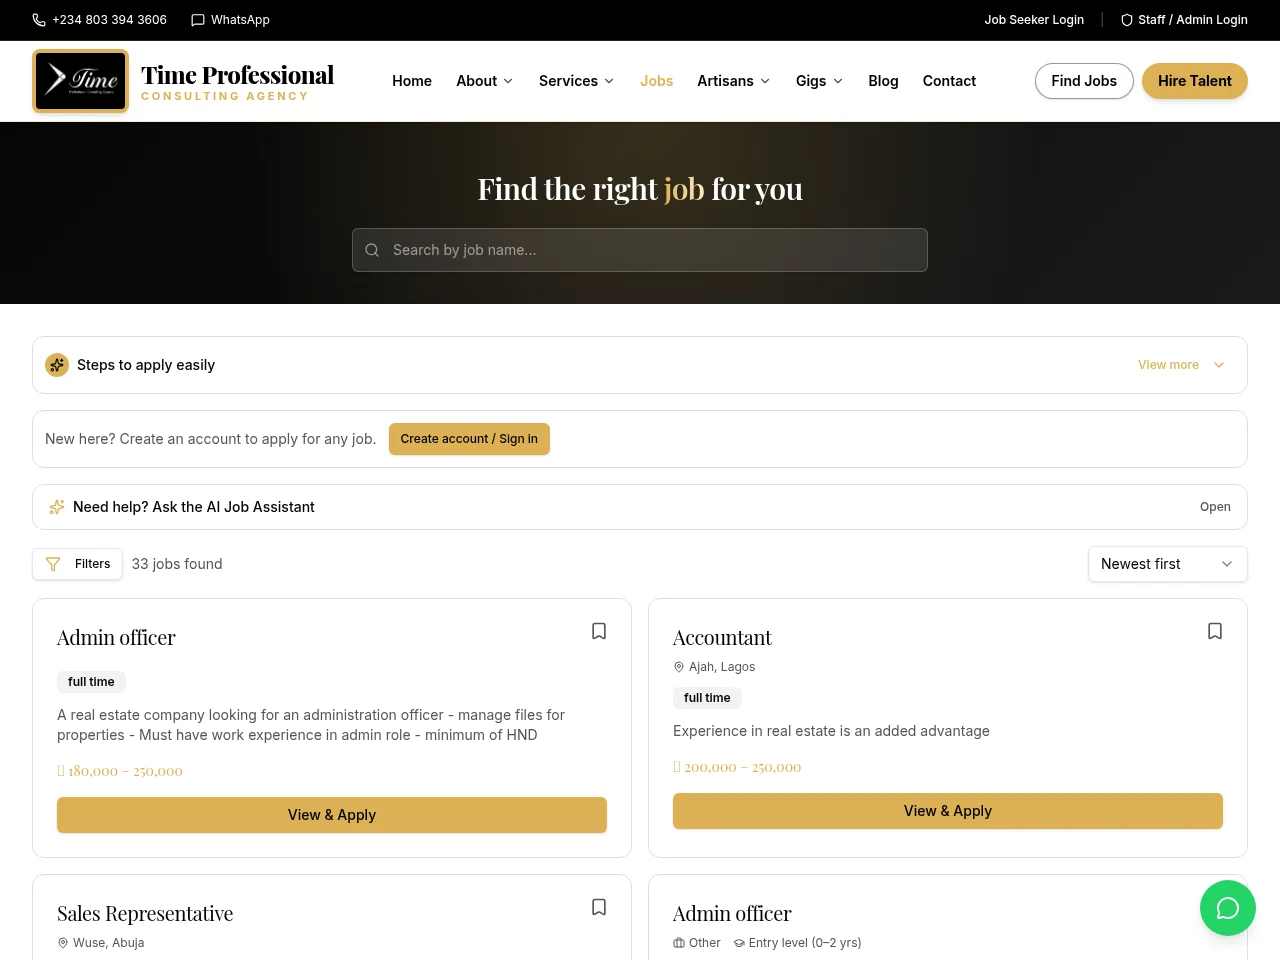Open the Blog page
The width and height of the screenshot is (1280, 960).
pos(883,81)
